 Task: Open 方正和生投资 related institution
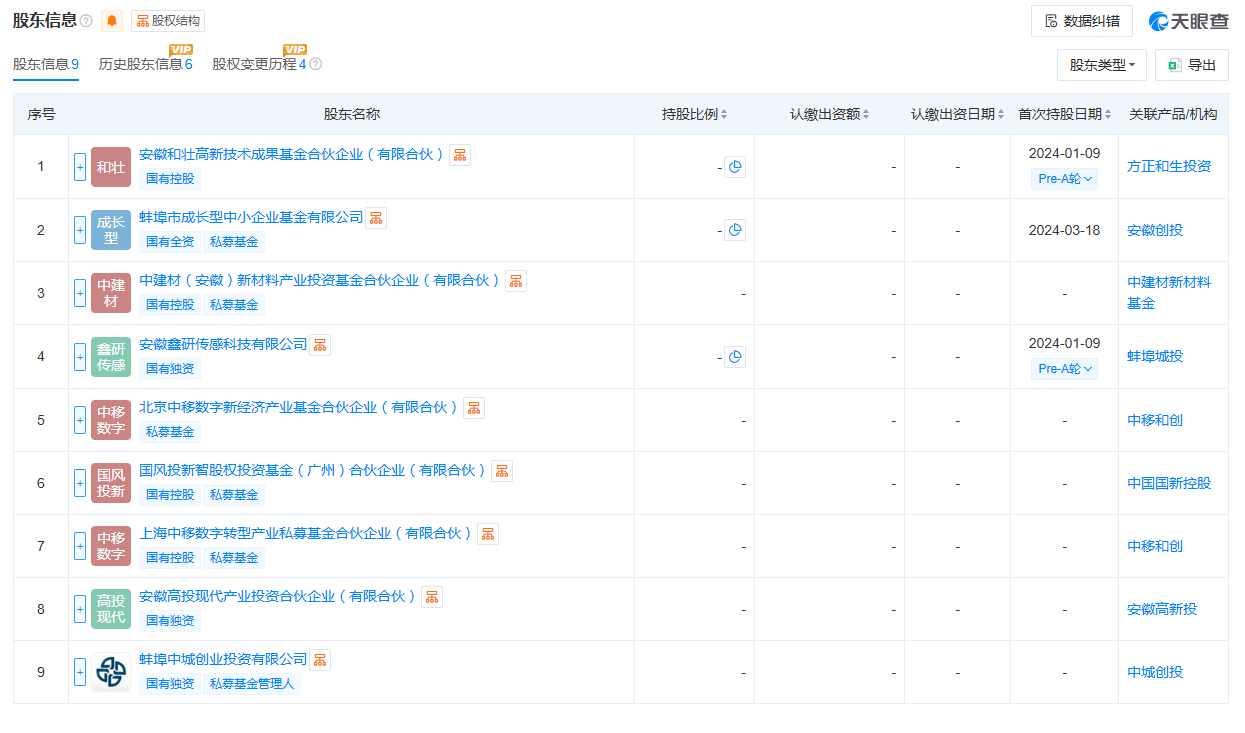[x=1169, y=166]
